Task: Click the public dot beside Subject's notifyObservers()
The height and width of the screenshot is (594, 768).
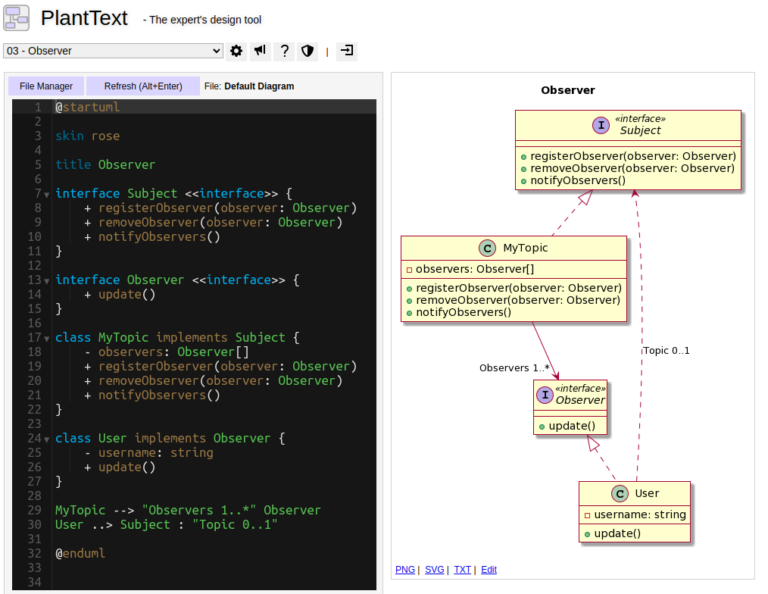Action: coord(524,181)
